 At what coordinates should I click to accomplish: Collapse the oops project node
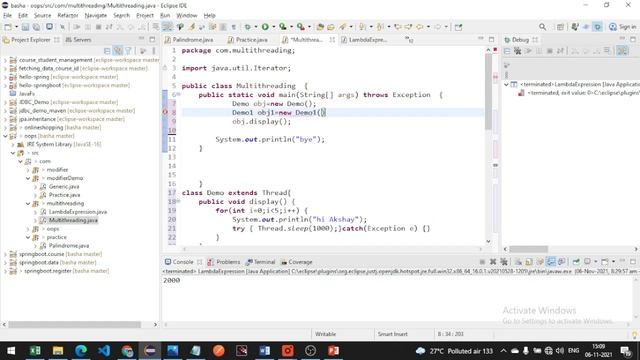pyautogui.click(x=5, y=136)
